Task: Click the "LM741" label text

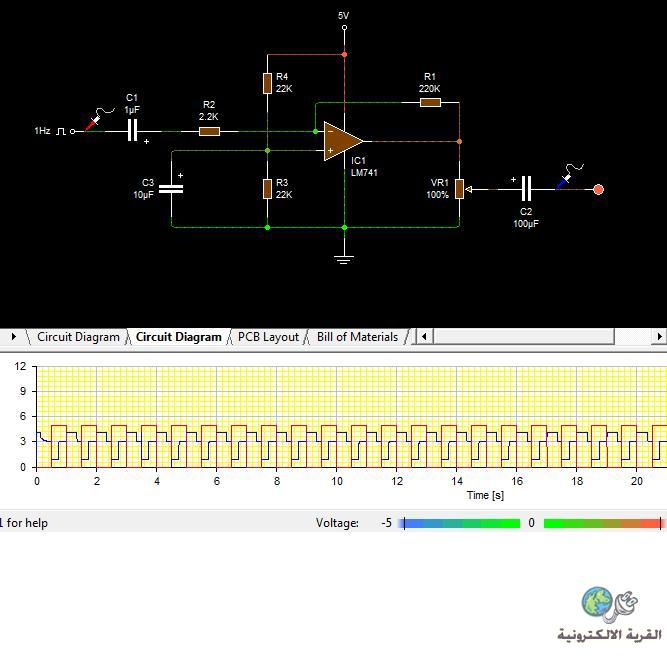Action: (x=364, y=173)
